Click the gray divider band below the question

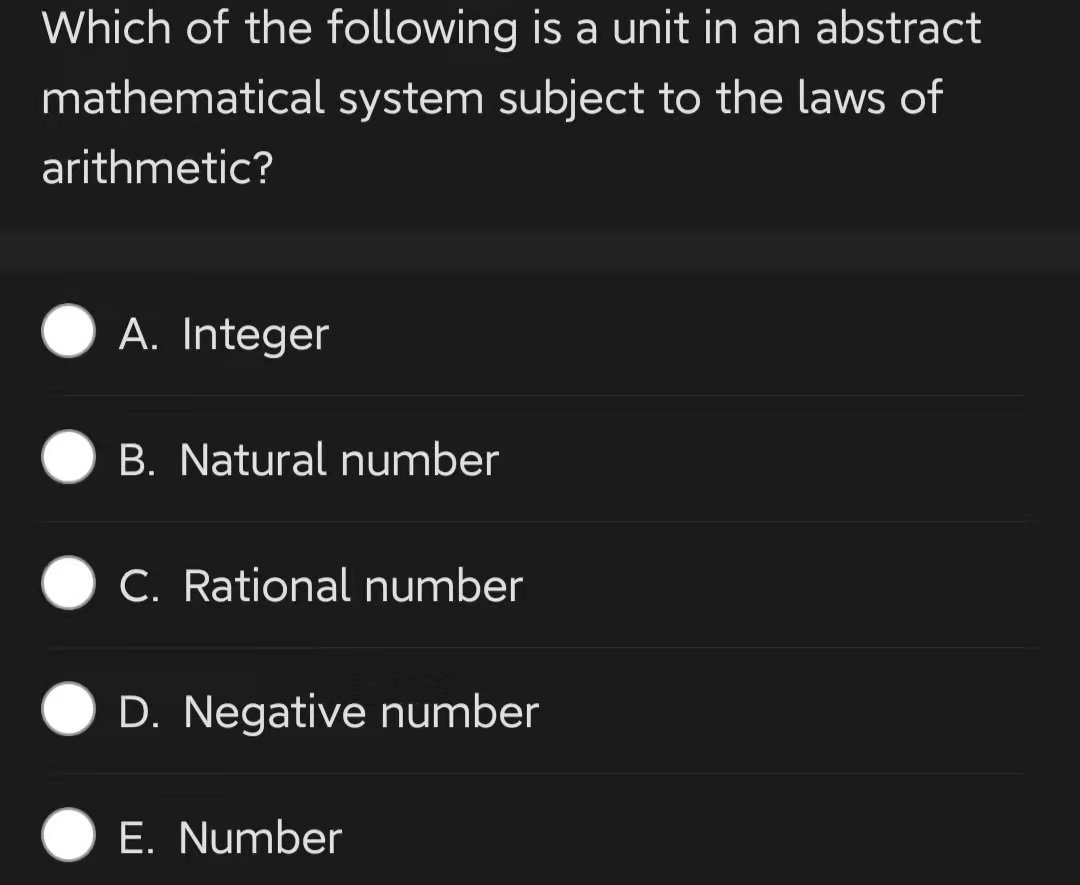coord(540,250)
